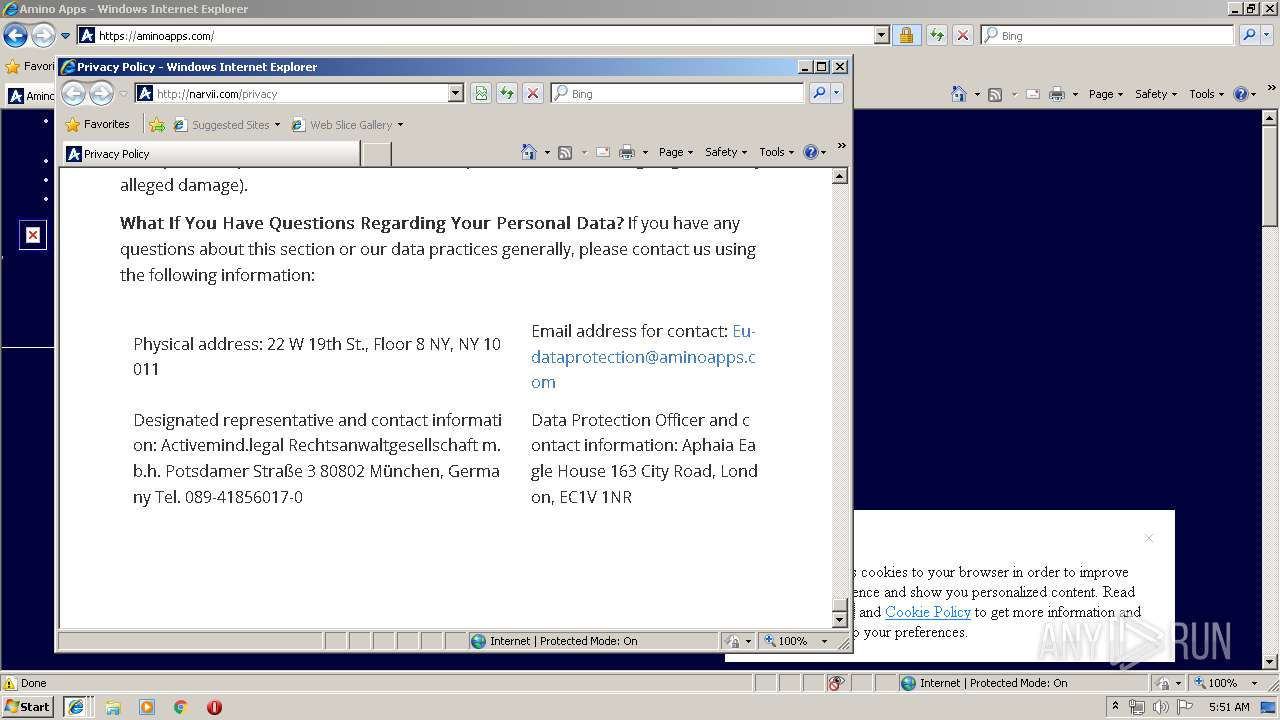
Task: Open the Eu-dataprotection@aminoapps.com email link
Action: tap(643, 356)
